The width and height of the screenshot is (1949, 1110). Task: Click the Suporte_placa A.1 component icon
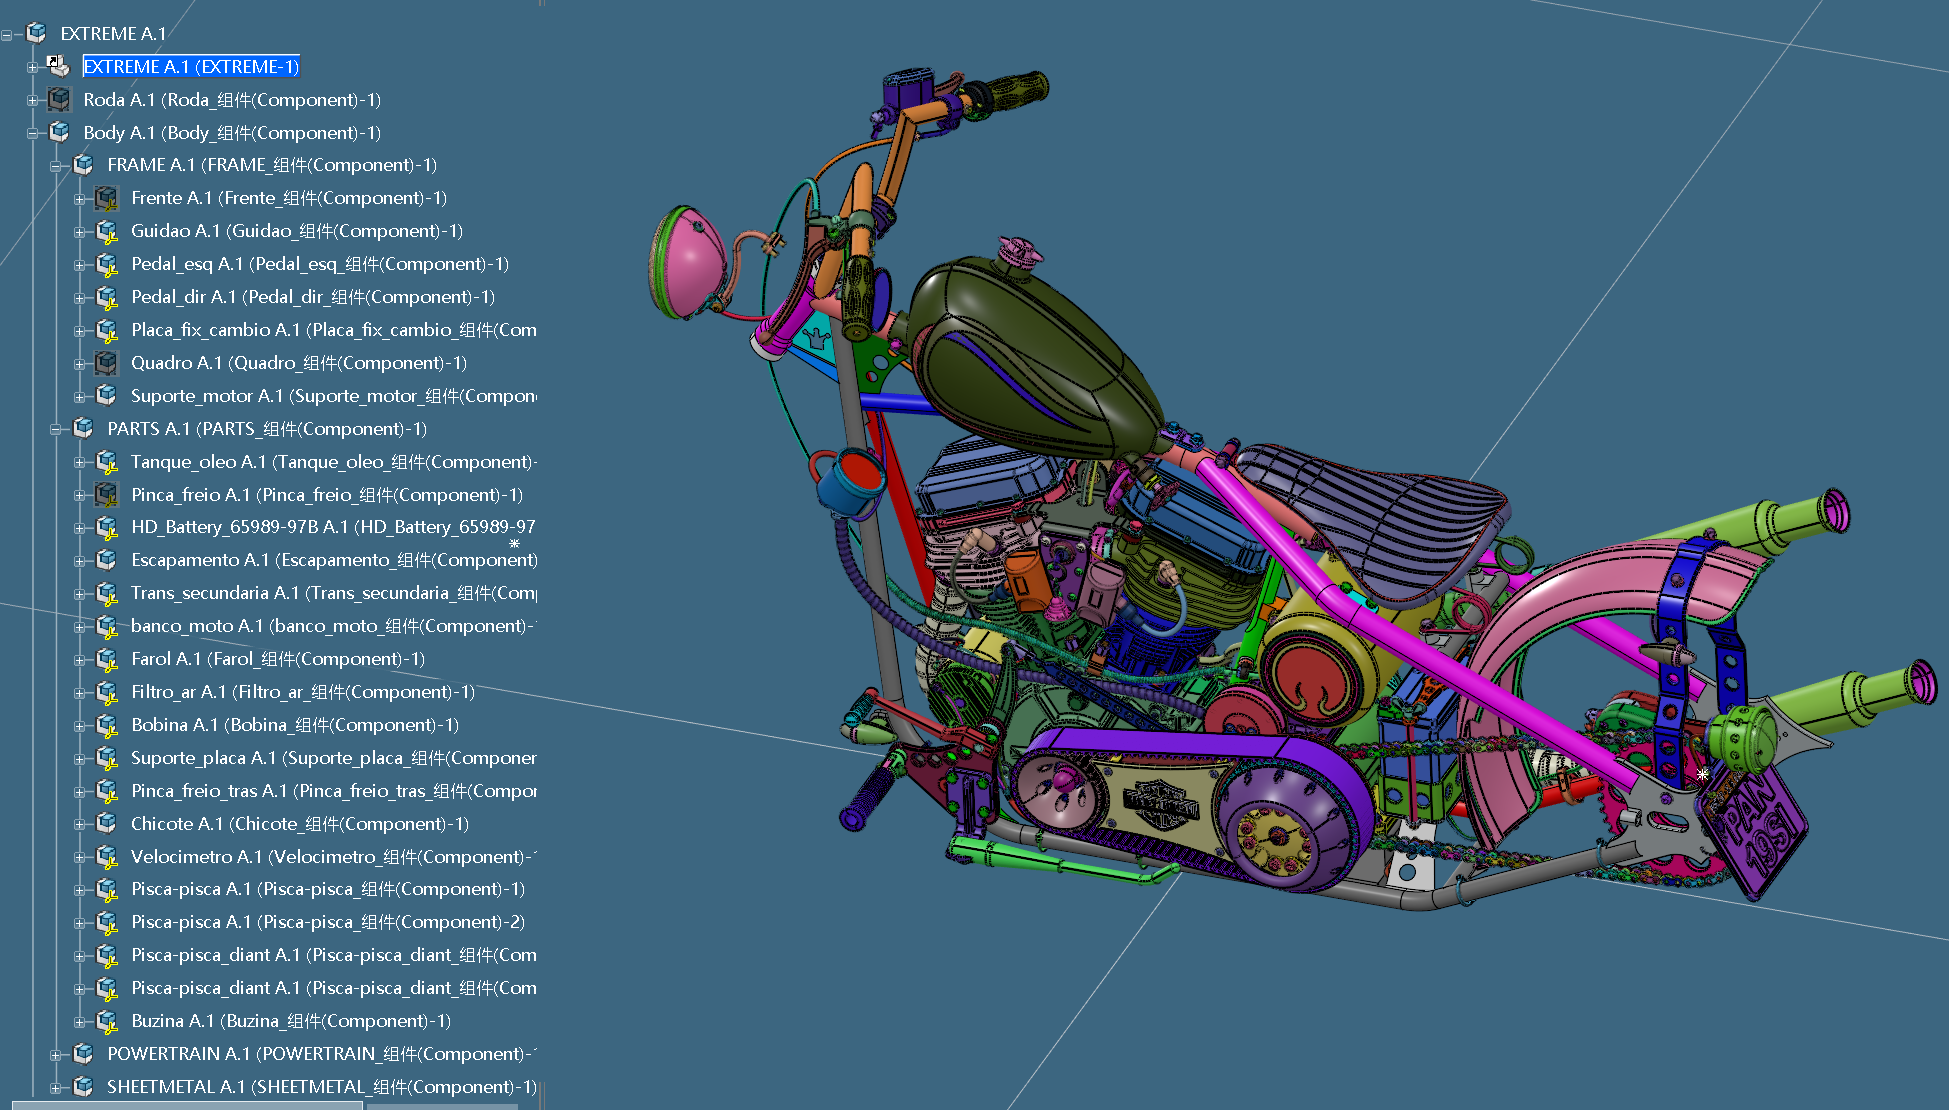107,758
